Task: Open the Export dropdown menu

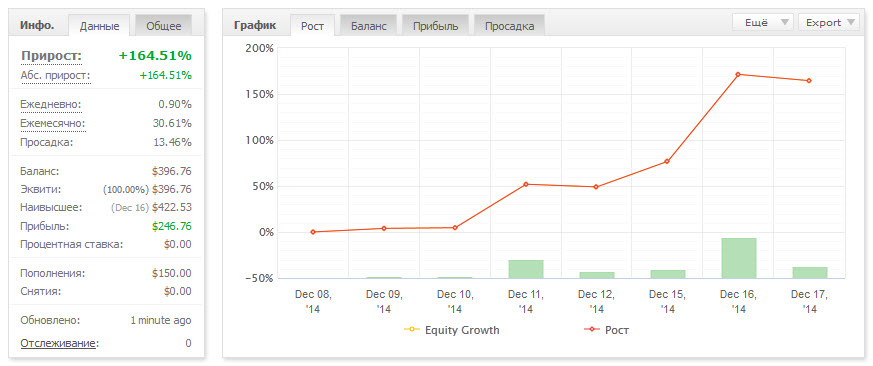Action: [828, 22]
